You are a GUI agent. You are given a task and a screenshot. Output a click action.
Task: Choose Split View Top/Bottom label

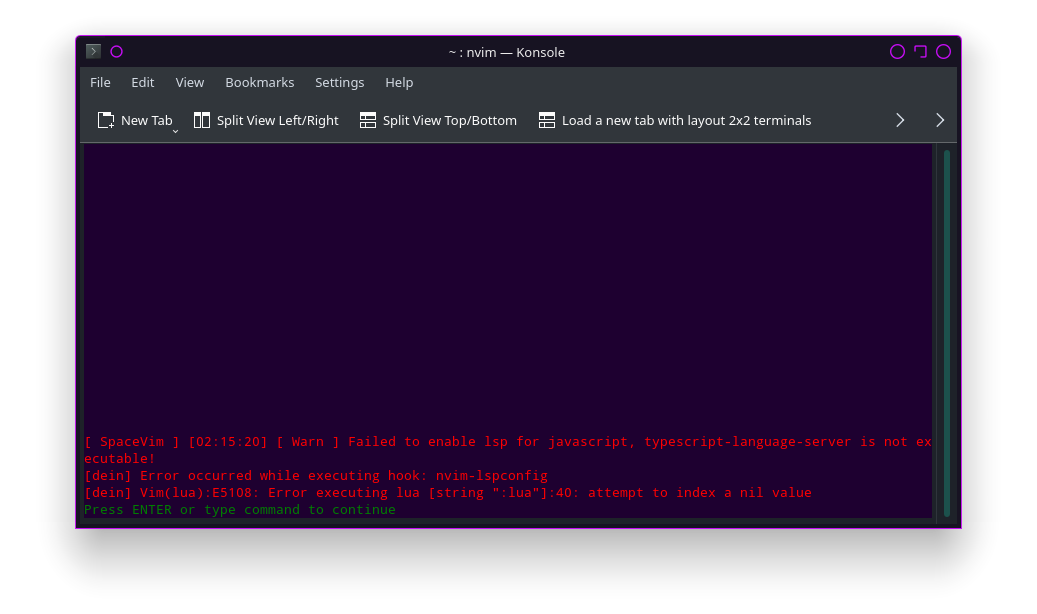450,120
